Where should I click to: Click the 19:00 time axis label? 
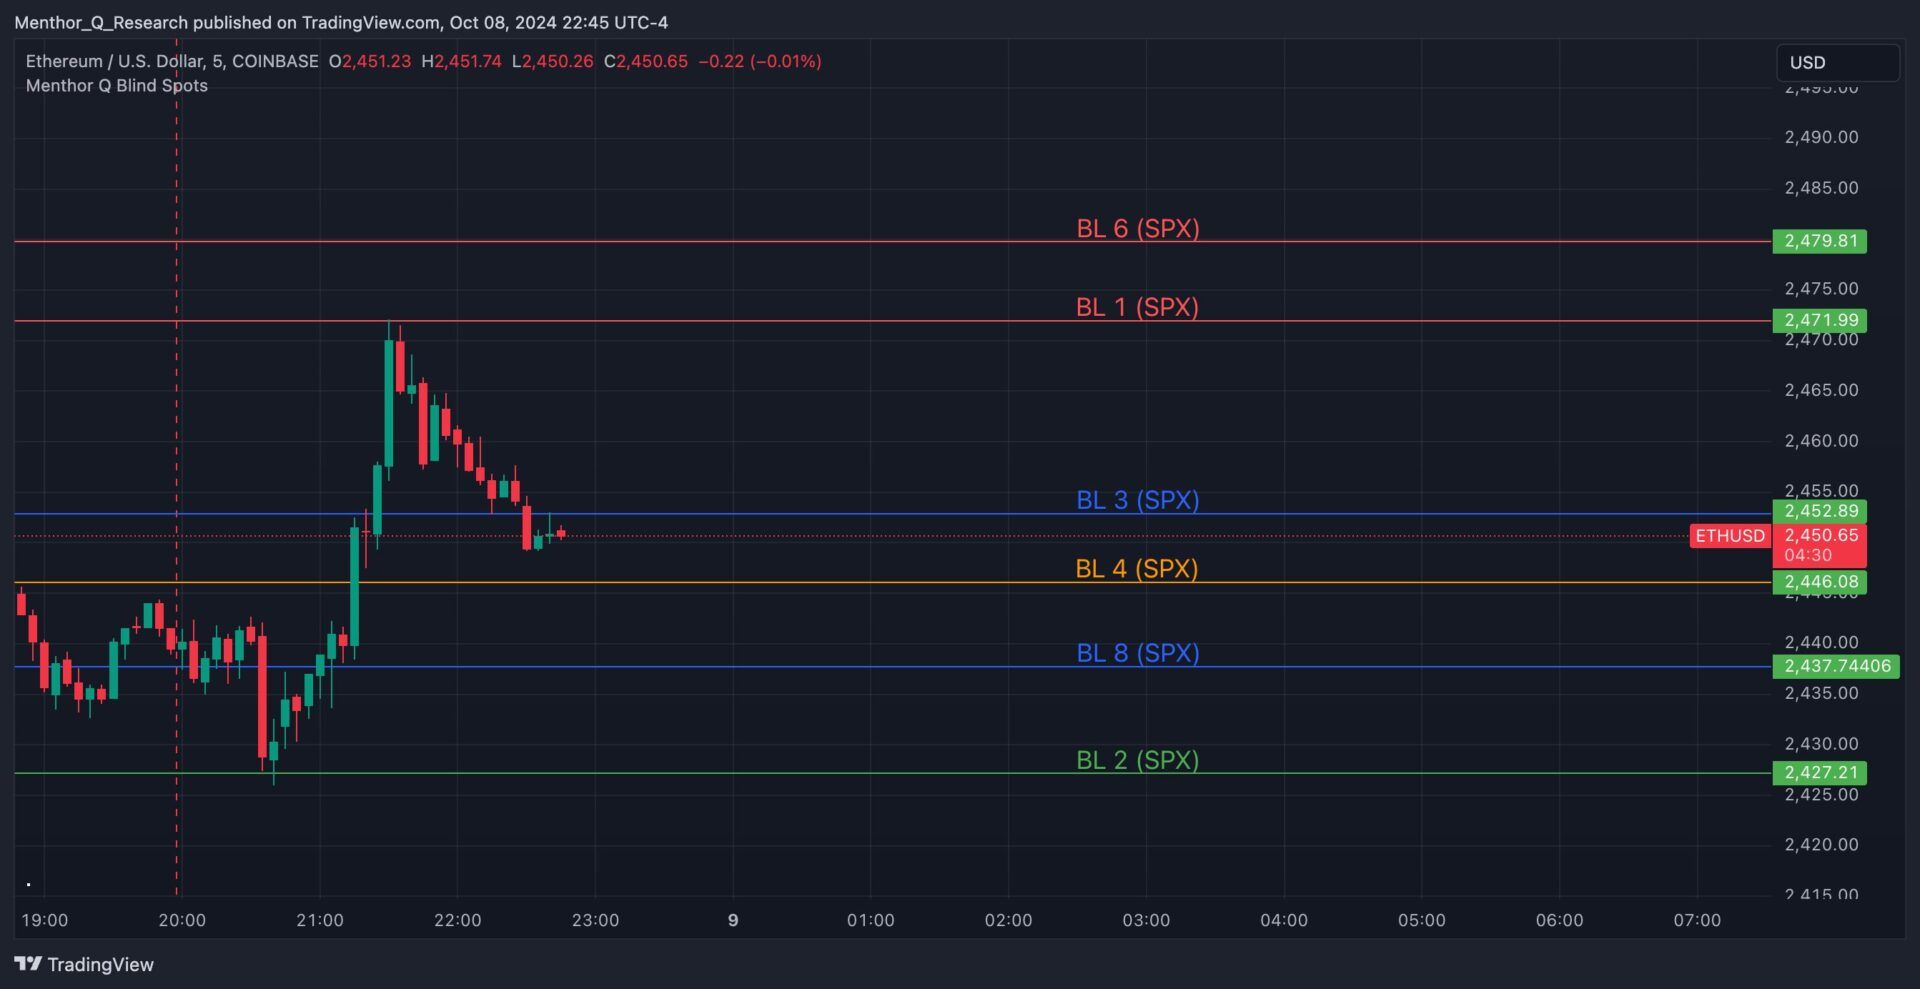tap(45, 920)
